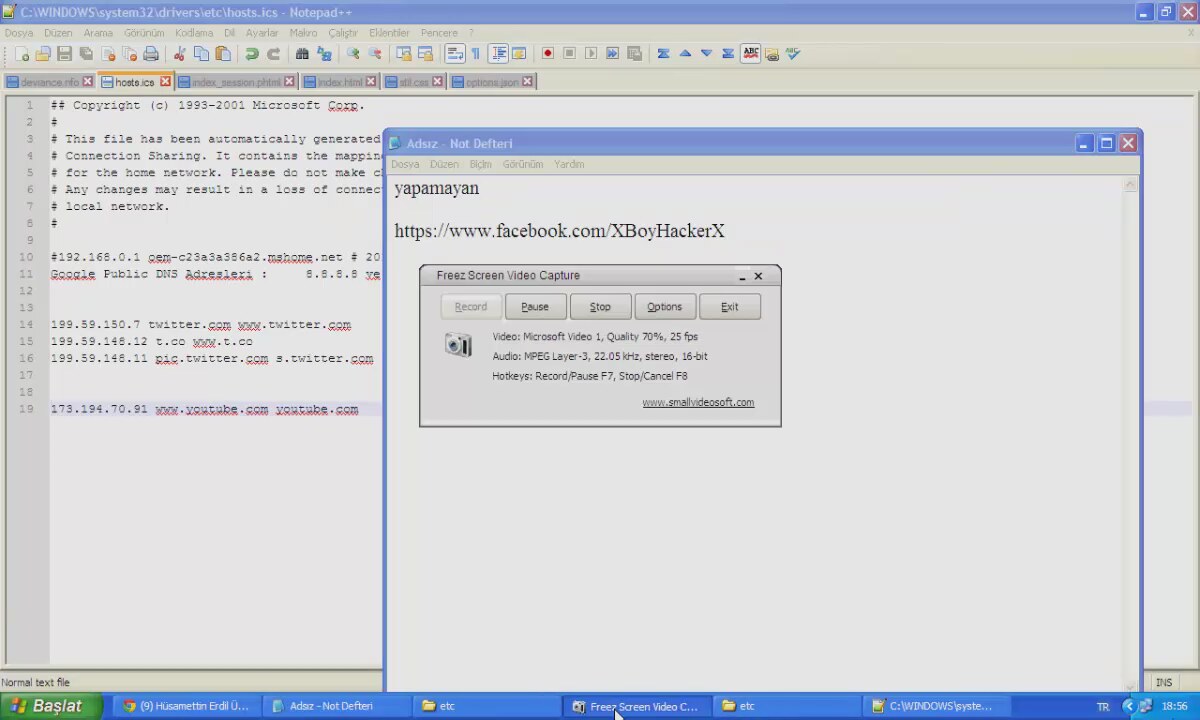Click the word yapamayan in Not Defteri
The image size is (1200, 720).
436,188
